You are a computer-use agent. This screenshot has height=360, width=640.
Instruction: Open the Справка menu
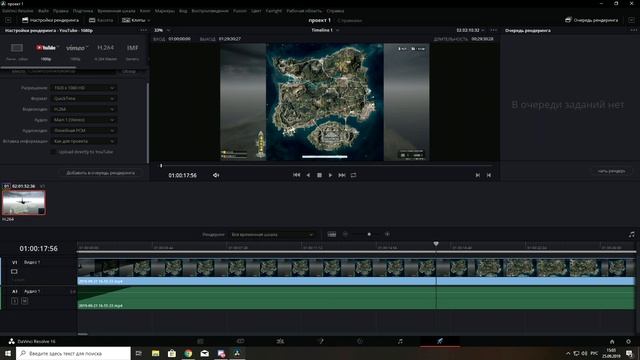click(x=335, y=11)
